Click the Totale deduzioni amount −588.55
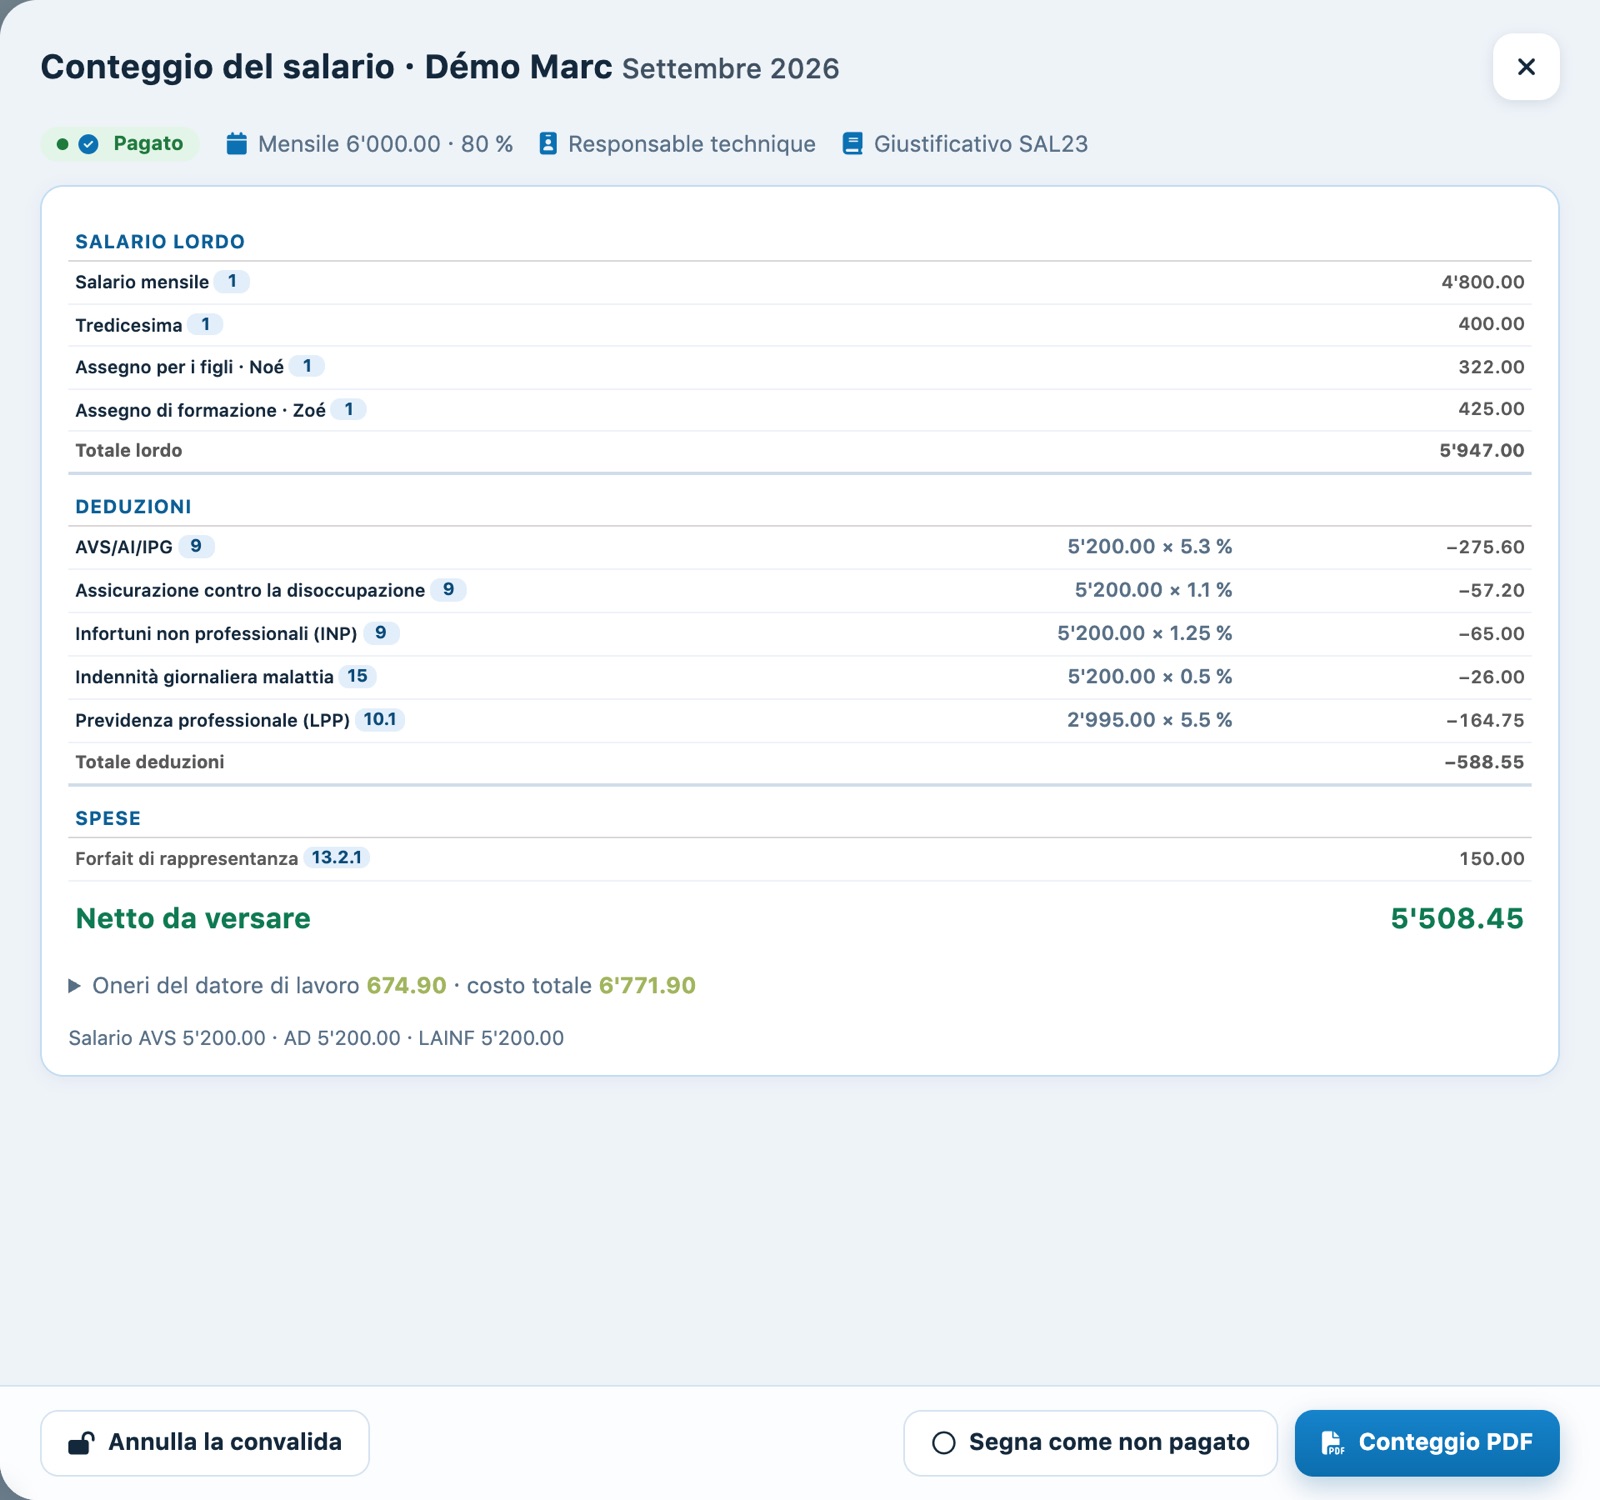 click(x=1484, y=762)
